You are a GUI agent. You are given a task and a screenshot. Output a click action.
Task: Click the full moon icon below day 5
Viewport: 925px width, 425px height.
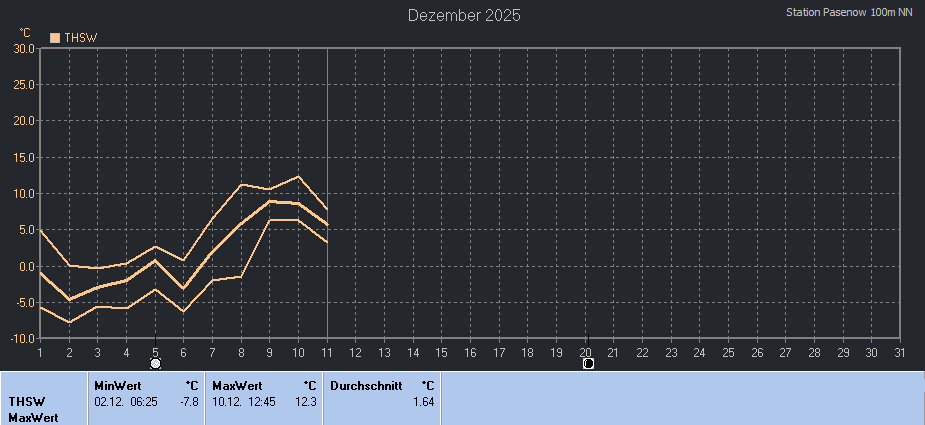[x=155, y=363]
